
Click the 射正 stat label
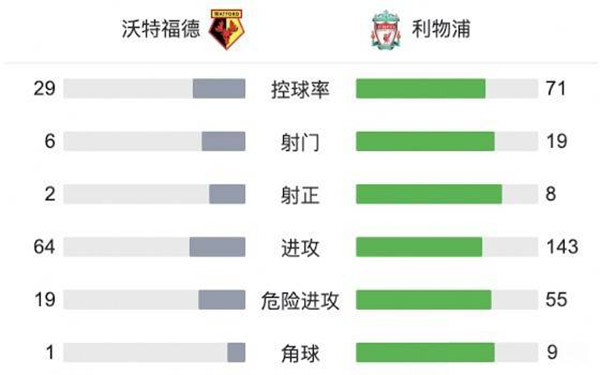click(x=300, y=195)
